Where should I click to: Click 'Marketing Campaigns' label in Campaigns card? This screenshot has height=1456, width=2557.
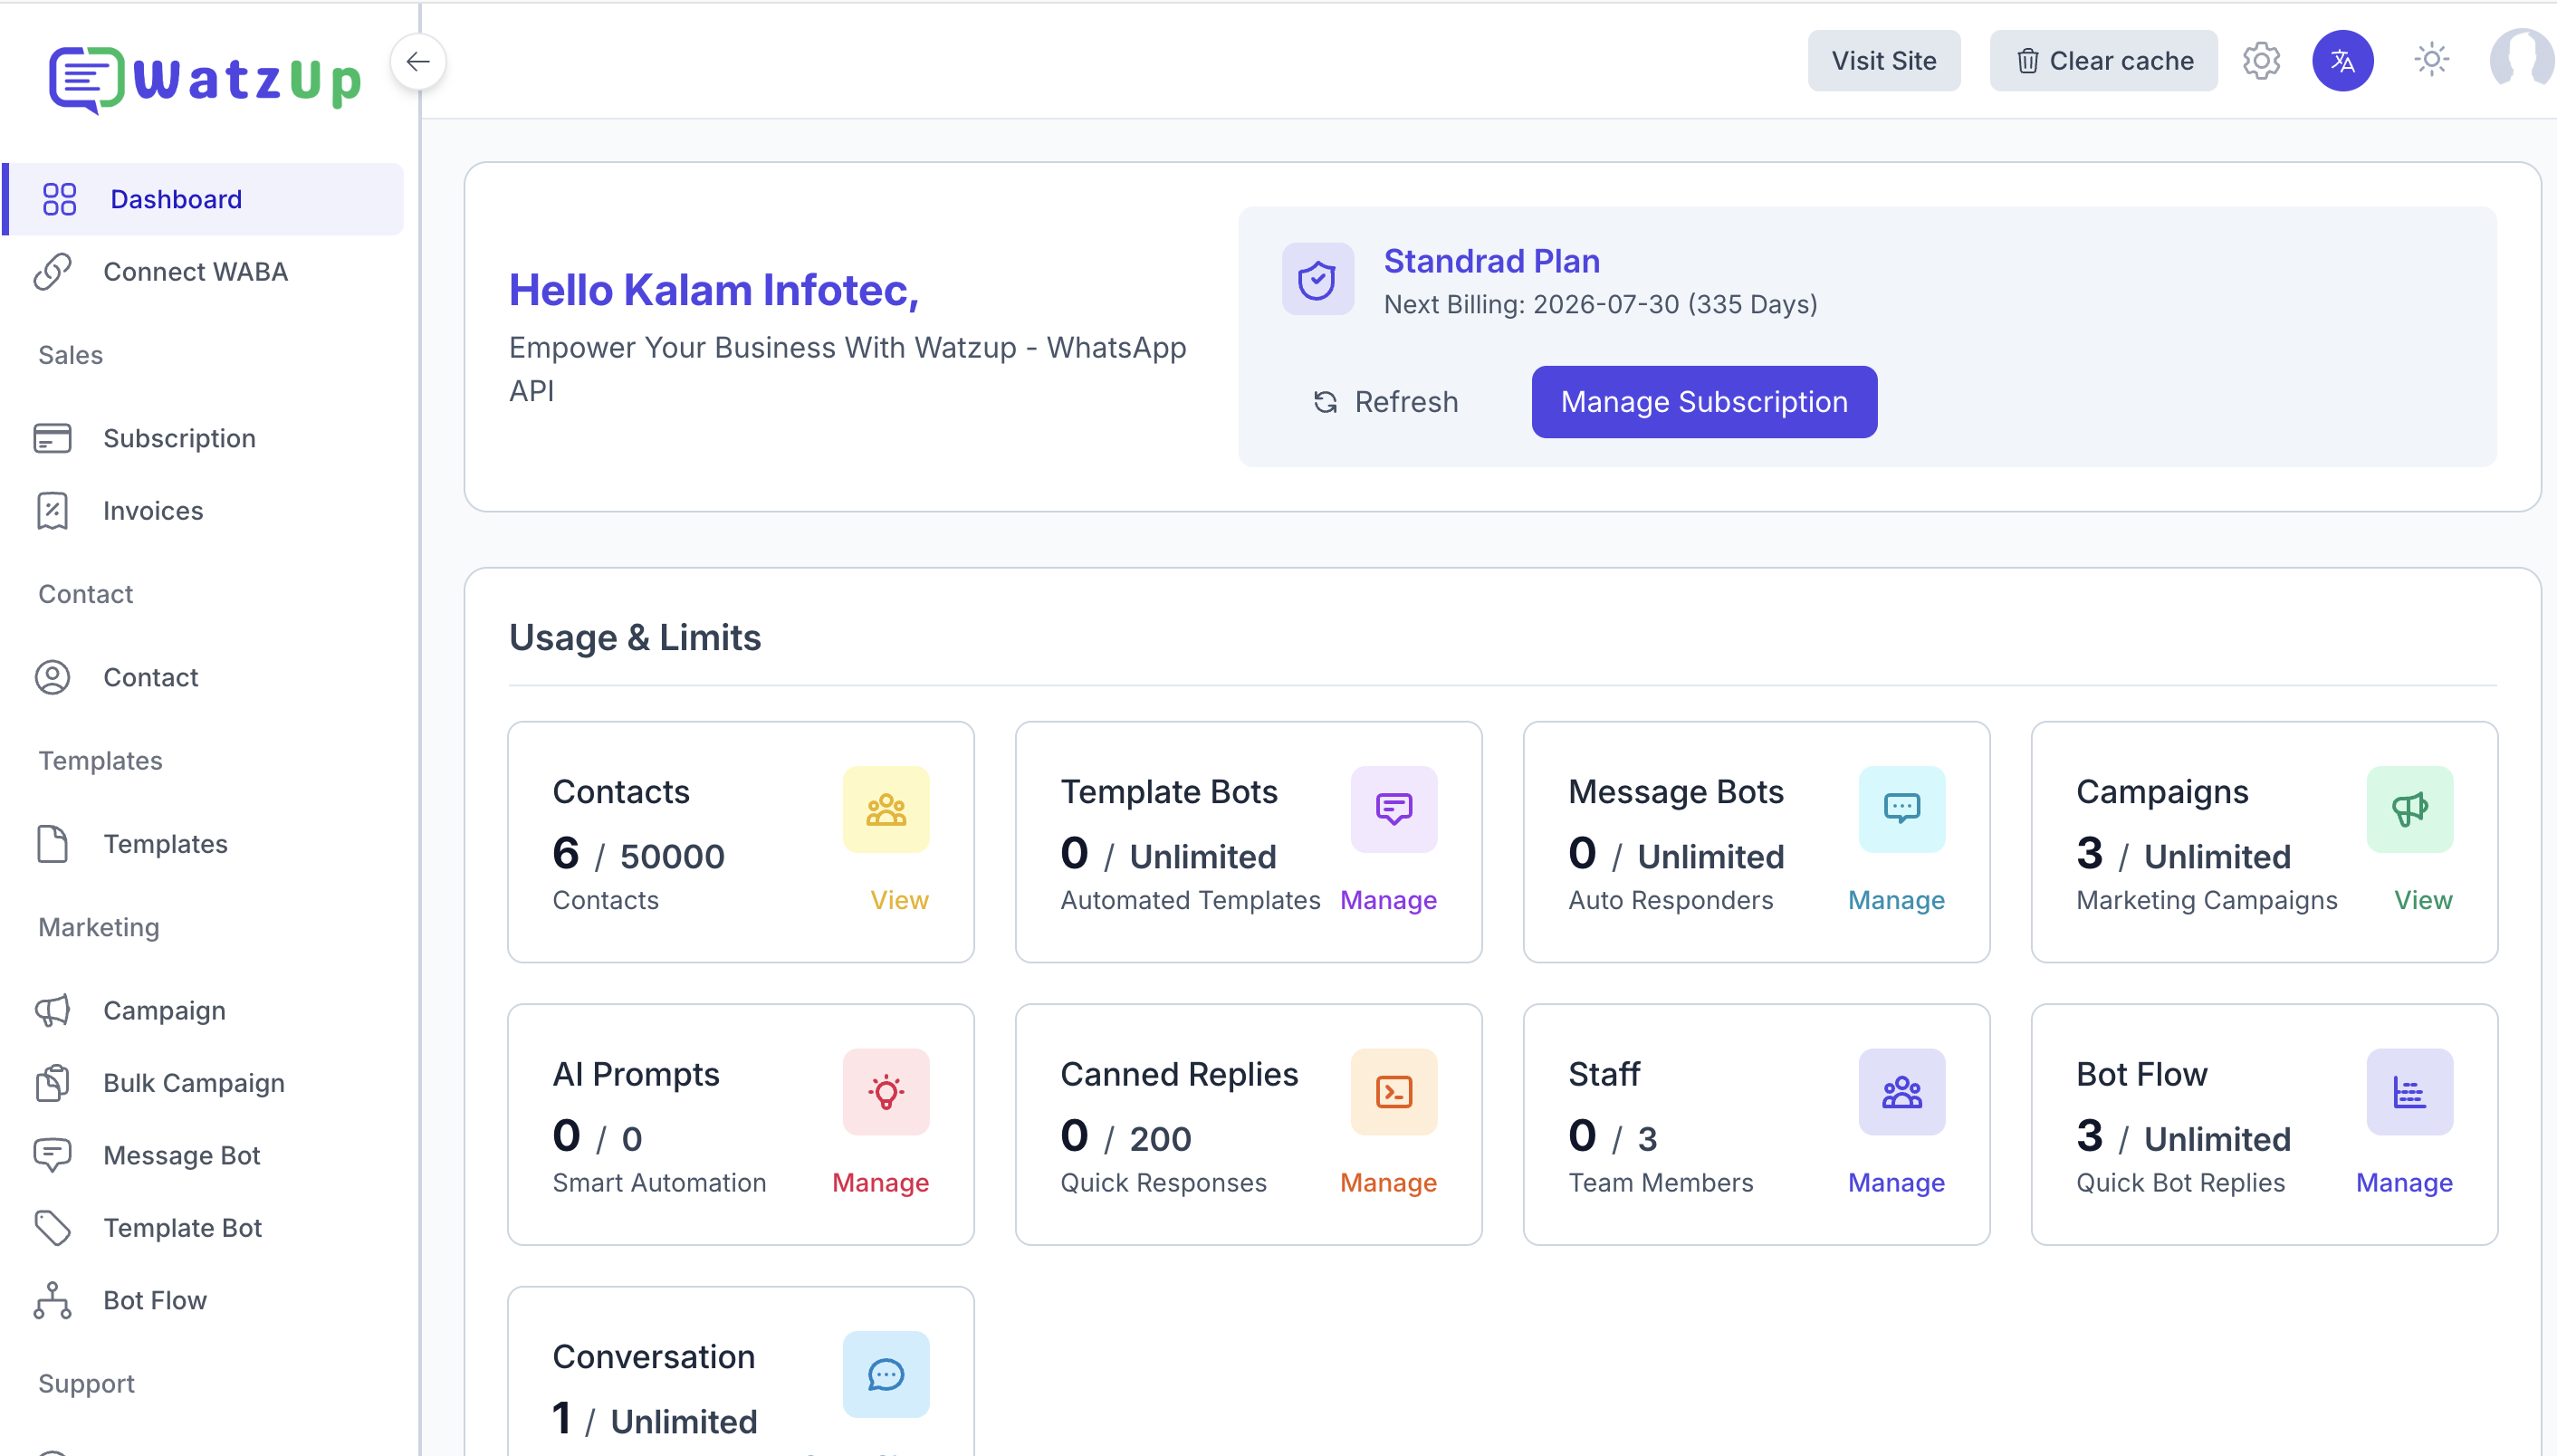coord(2206,900)
